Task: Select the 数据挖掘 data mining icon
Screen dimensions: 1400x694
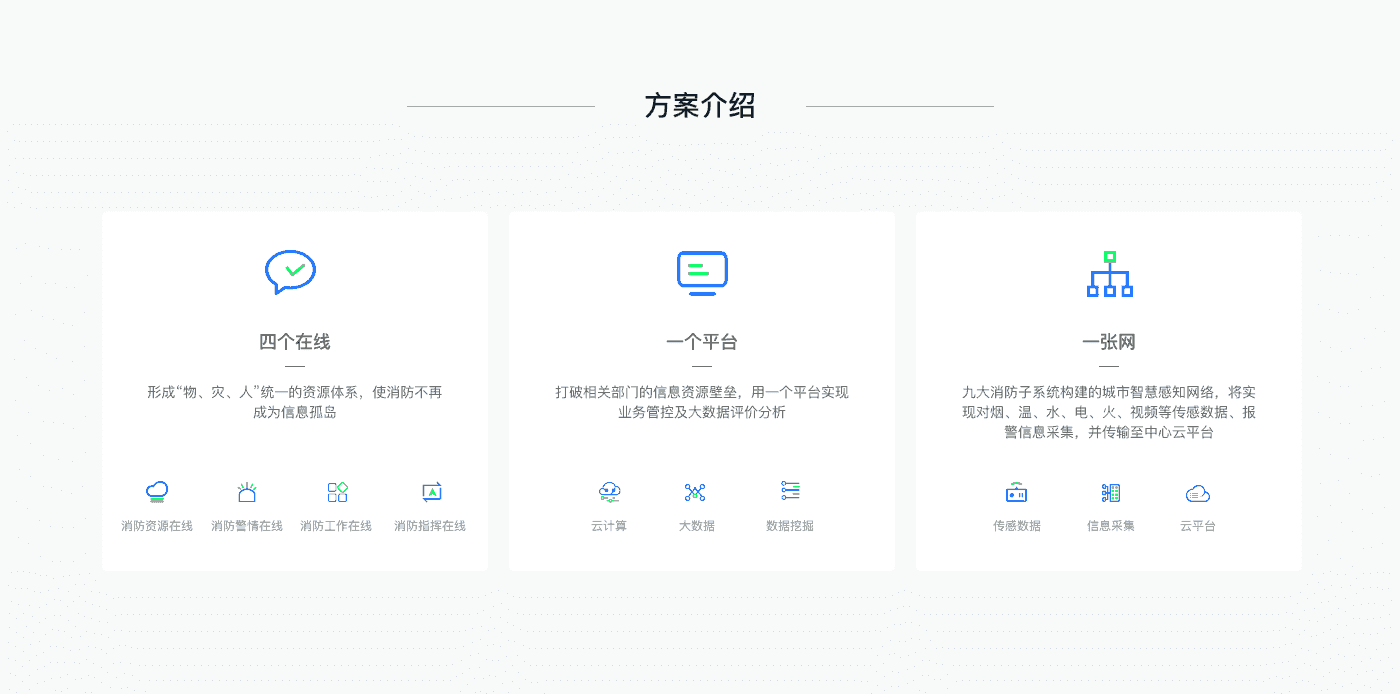Action: pyautogui.click(x=790, y=491)
